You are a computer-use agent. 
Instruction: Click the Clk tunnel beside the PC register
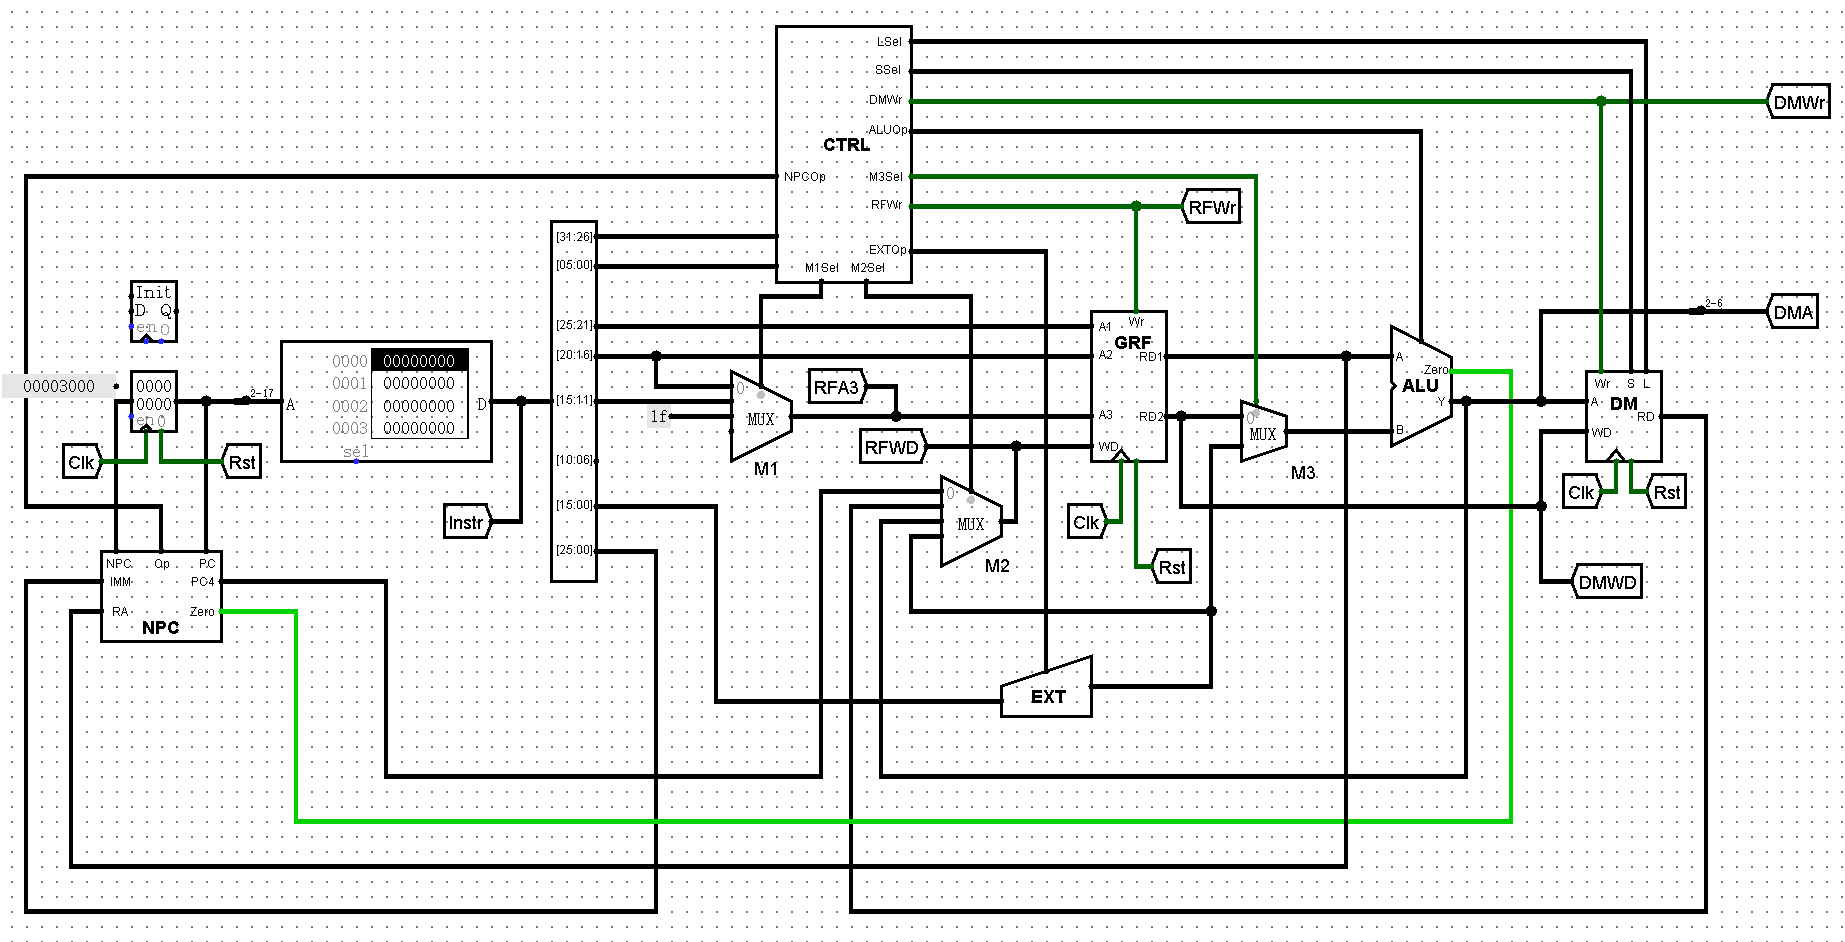[82, 462]
